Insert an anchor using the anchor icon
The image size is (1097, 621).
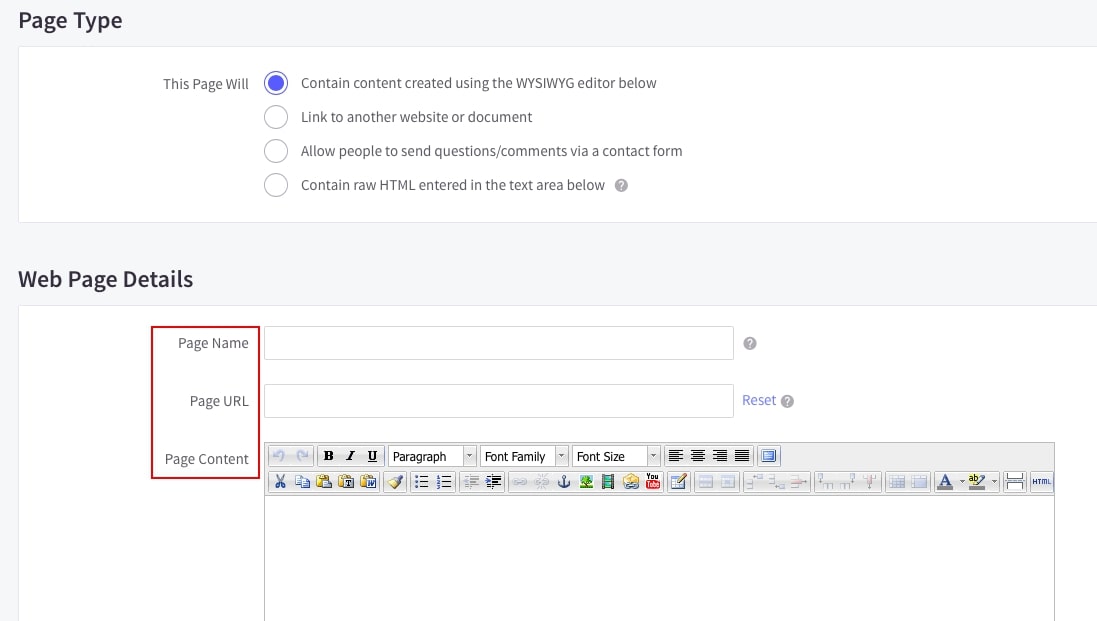[564, 482]
